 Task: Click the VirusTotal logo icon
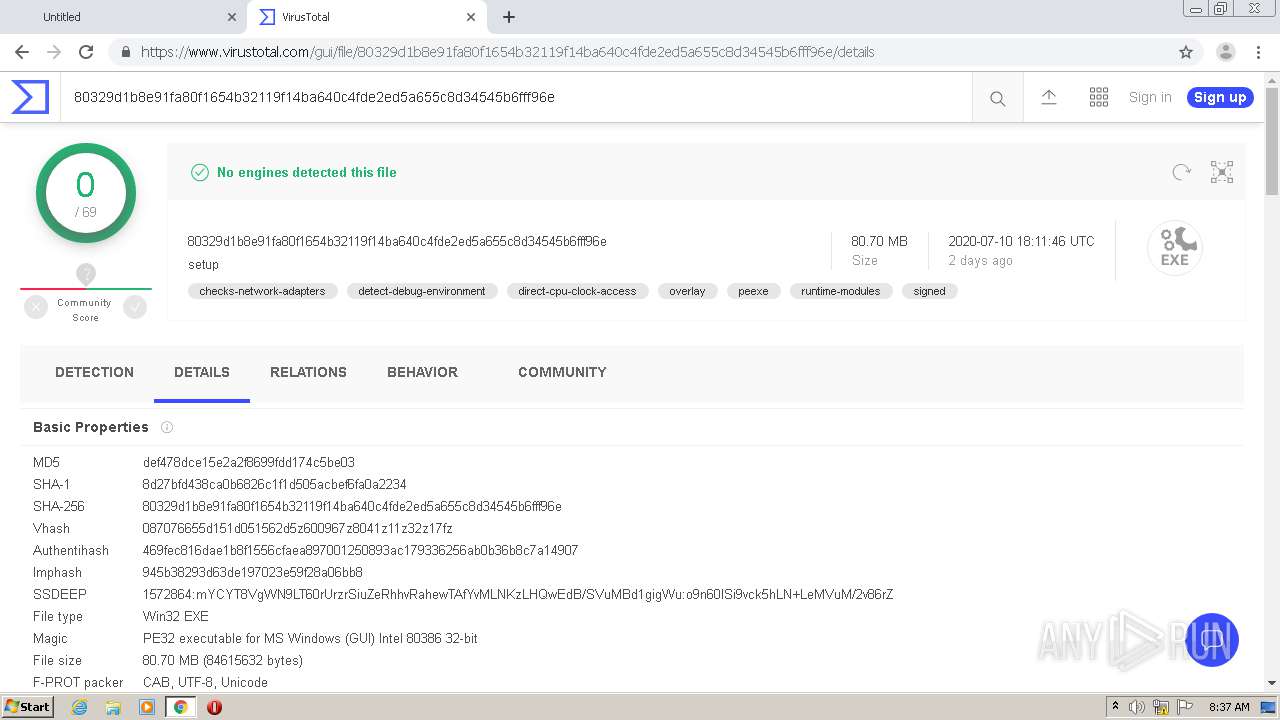coord(30,97)
